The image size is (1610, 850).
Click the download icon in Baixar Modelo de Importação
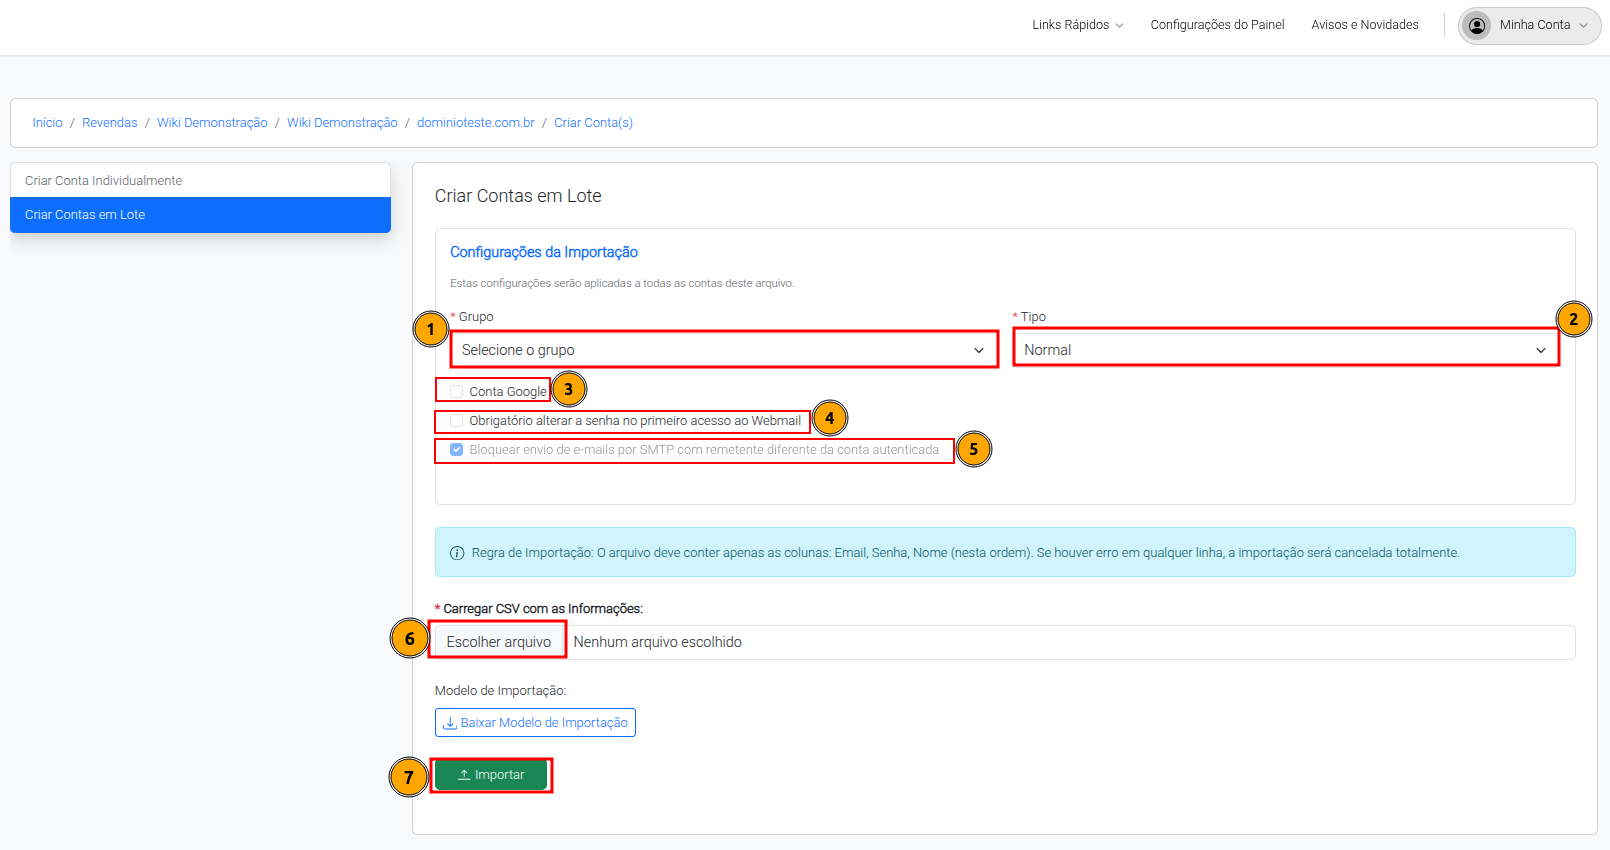tap(450, 723)
